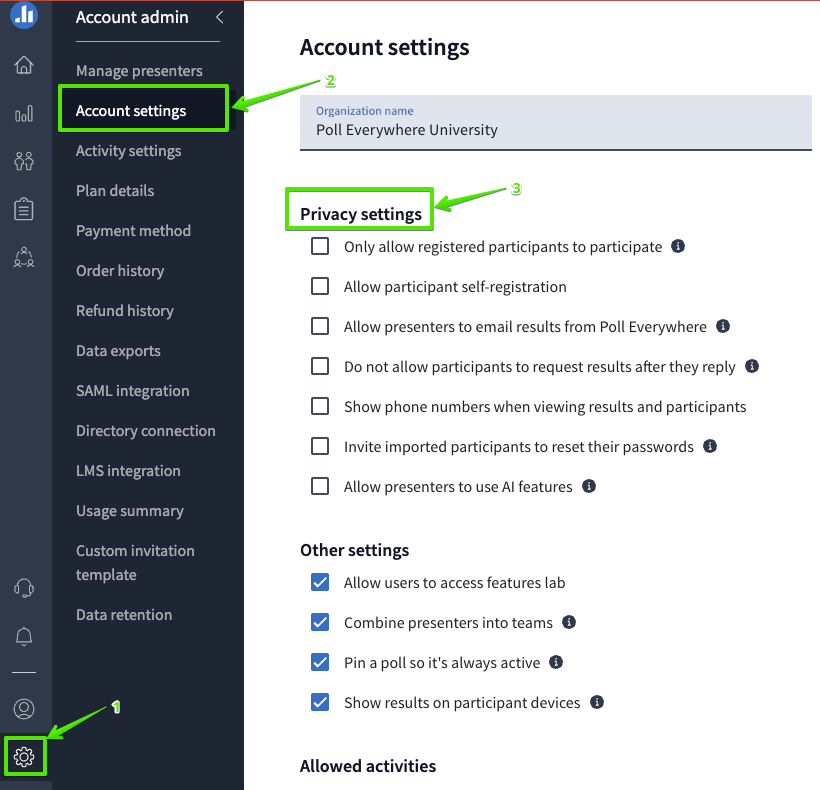Uncheck Combine presenters into teams
The image size is (820, 790).
click(320, 622)
